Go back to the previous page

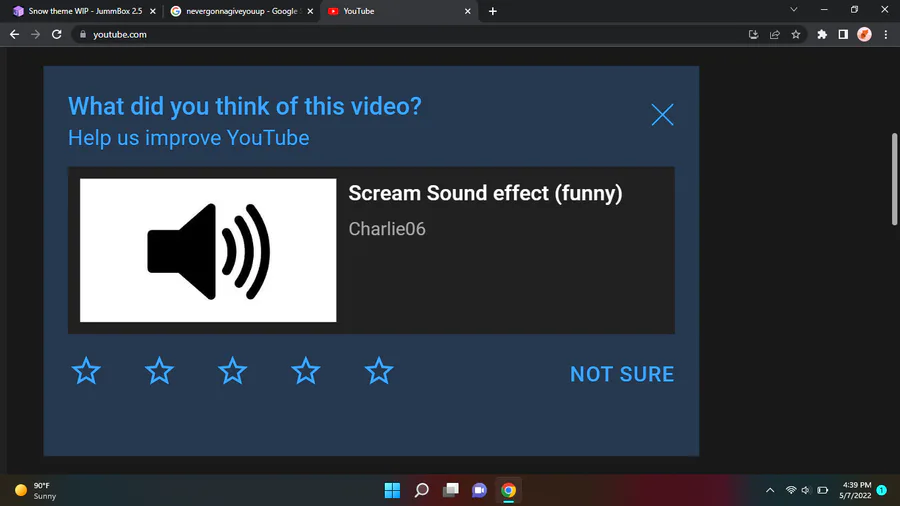14,34
